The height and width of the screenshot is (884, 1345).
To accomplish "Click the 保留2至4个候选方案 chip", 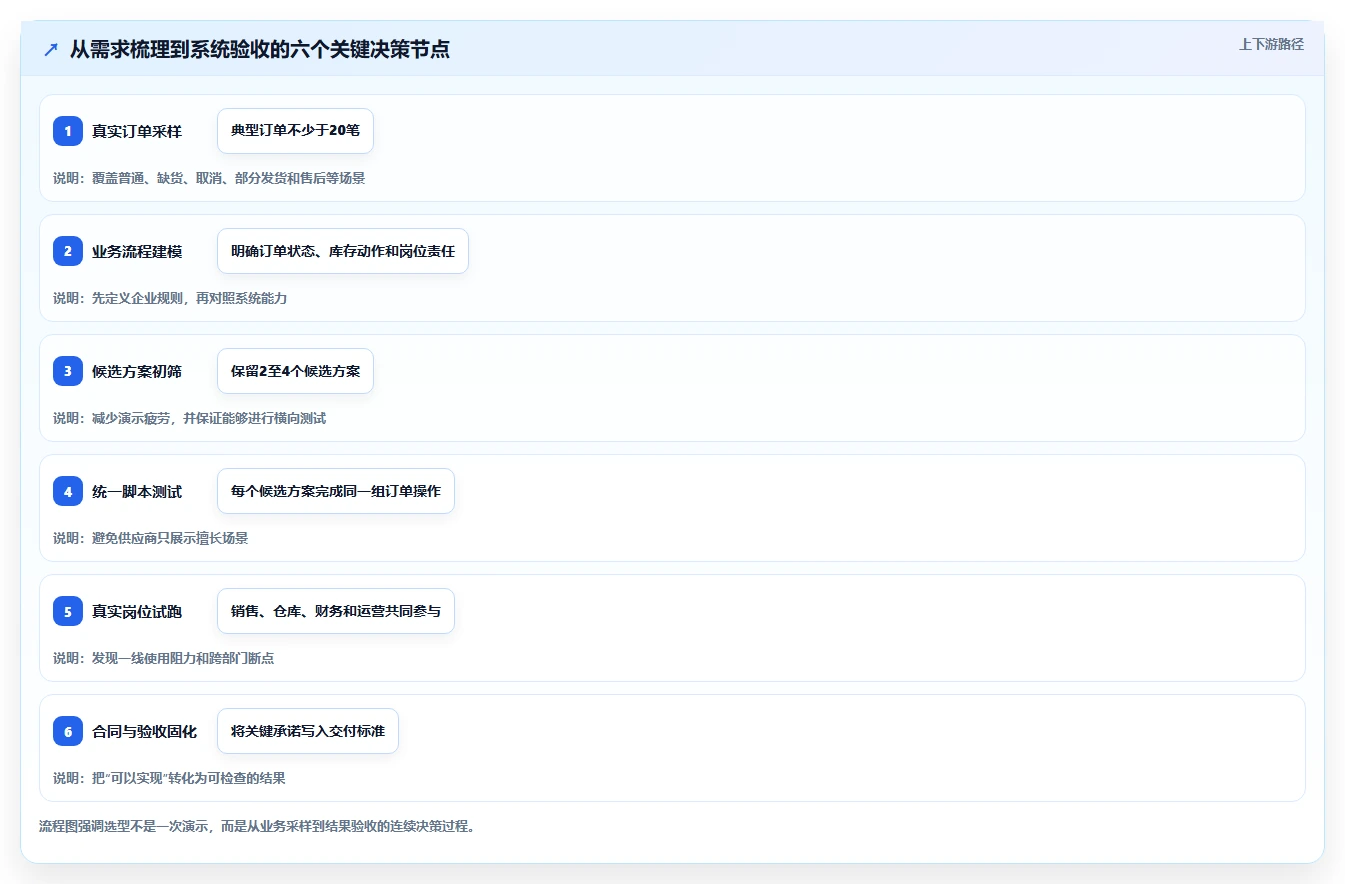I will [x=295, y=371].
